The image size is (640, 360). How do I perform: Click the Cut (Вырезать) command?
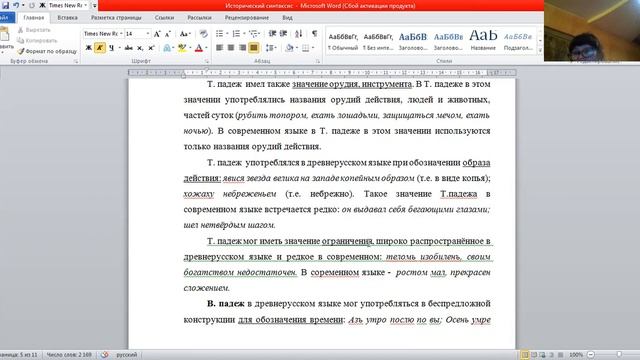34,30
